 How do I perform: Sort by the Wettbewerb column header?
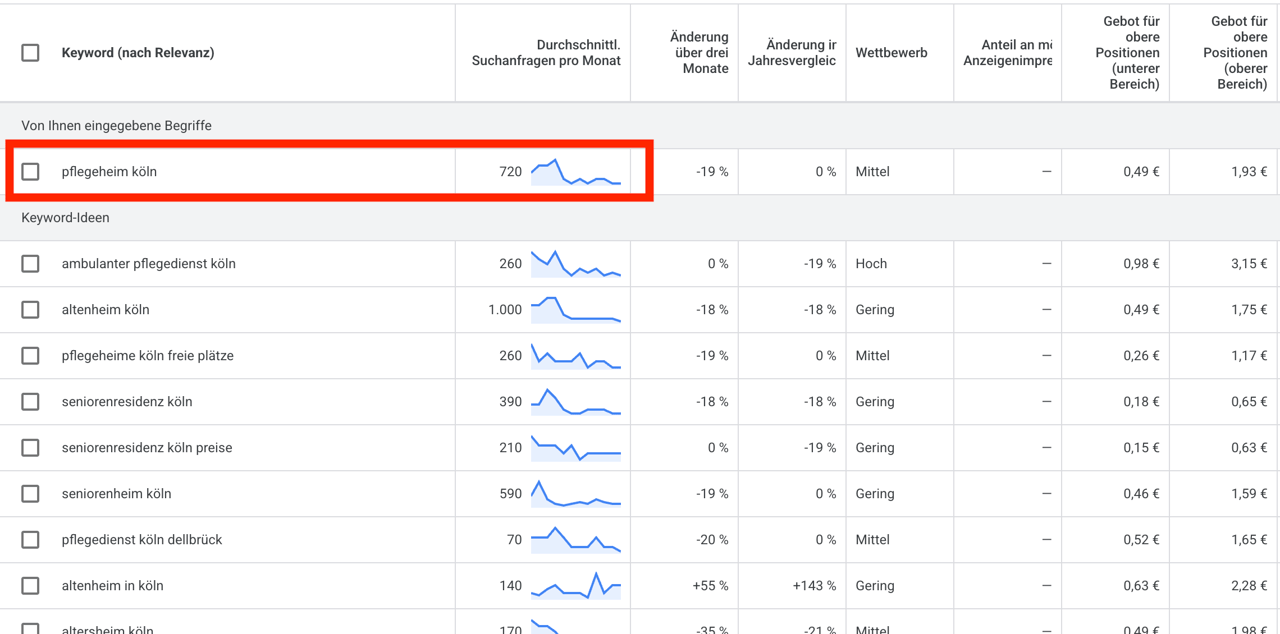tap(891, 53)
